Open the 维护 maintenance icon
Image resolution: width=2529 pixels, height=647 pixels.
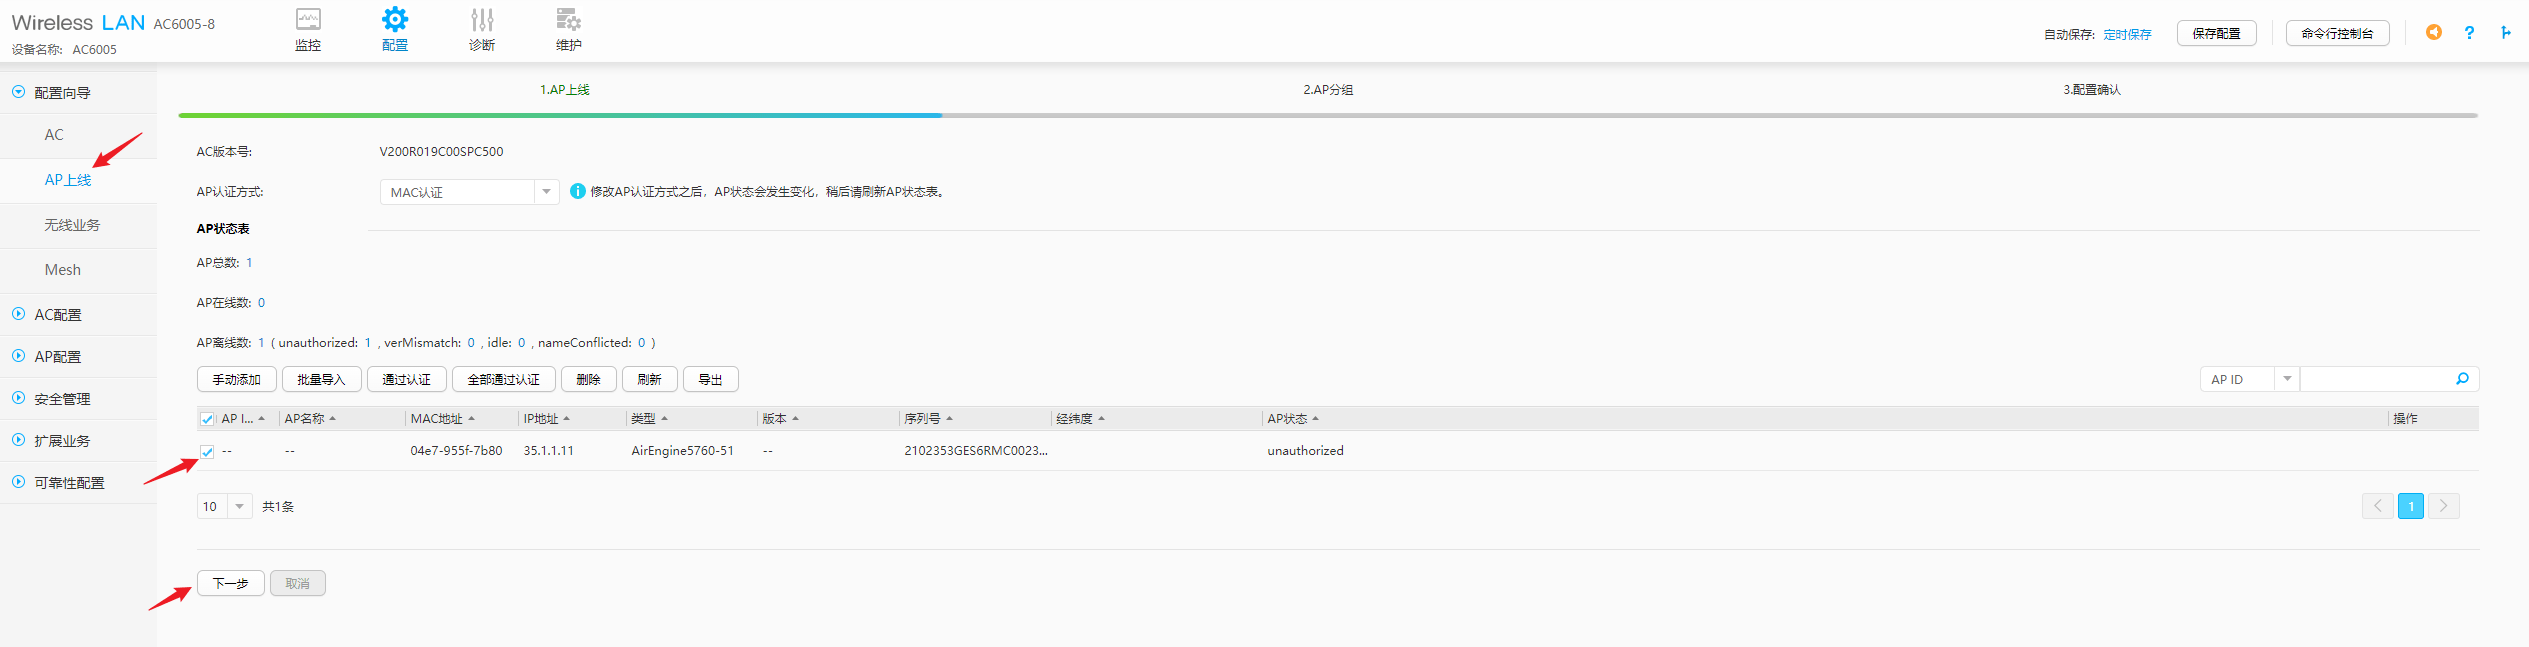pos(568,21)
